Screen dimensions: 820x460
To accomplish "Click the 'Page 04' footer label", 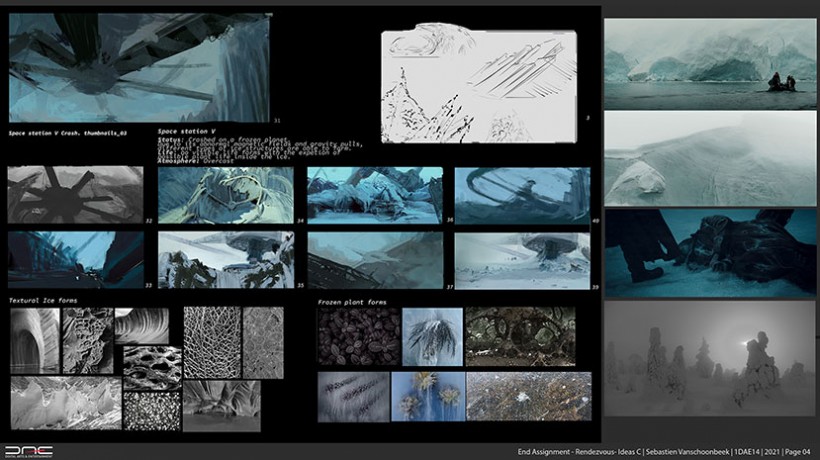I will [798, 452].
